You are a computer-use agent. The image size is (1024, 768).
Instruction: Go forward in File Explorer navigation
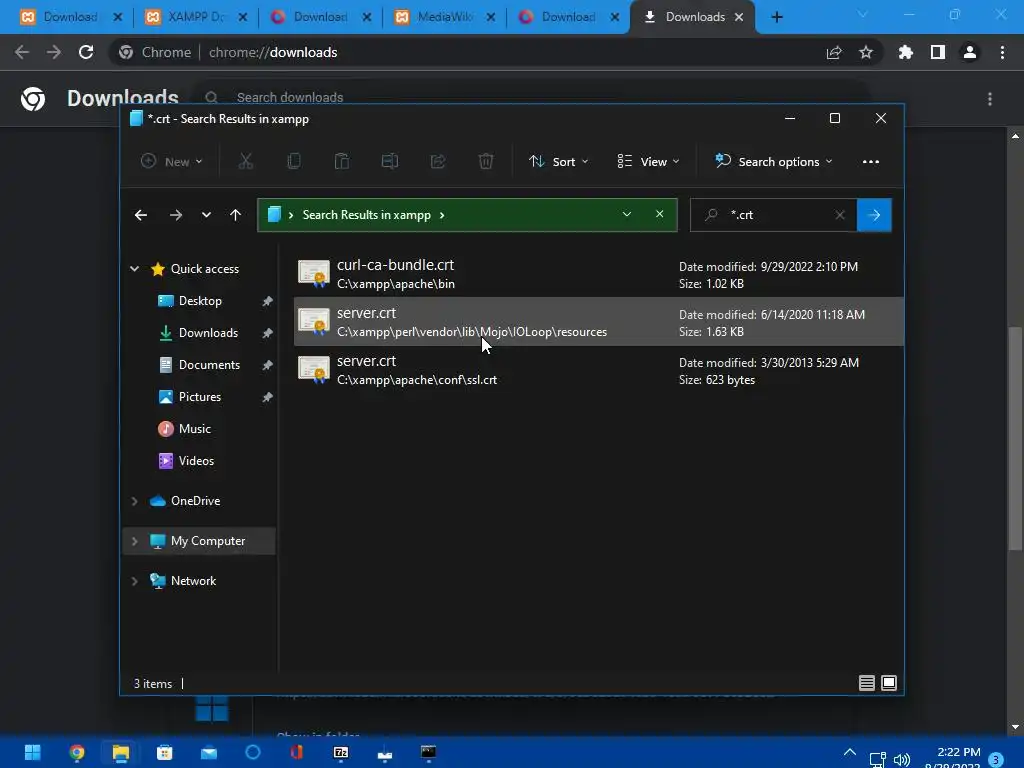176,215
